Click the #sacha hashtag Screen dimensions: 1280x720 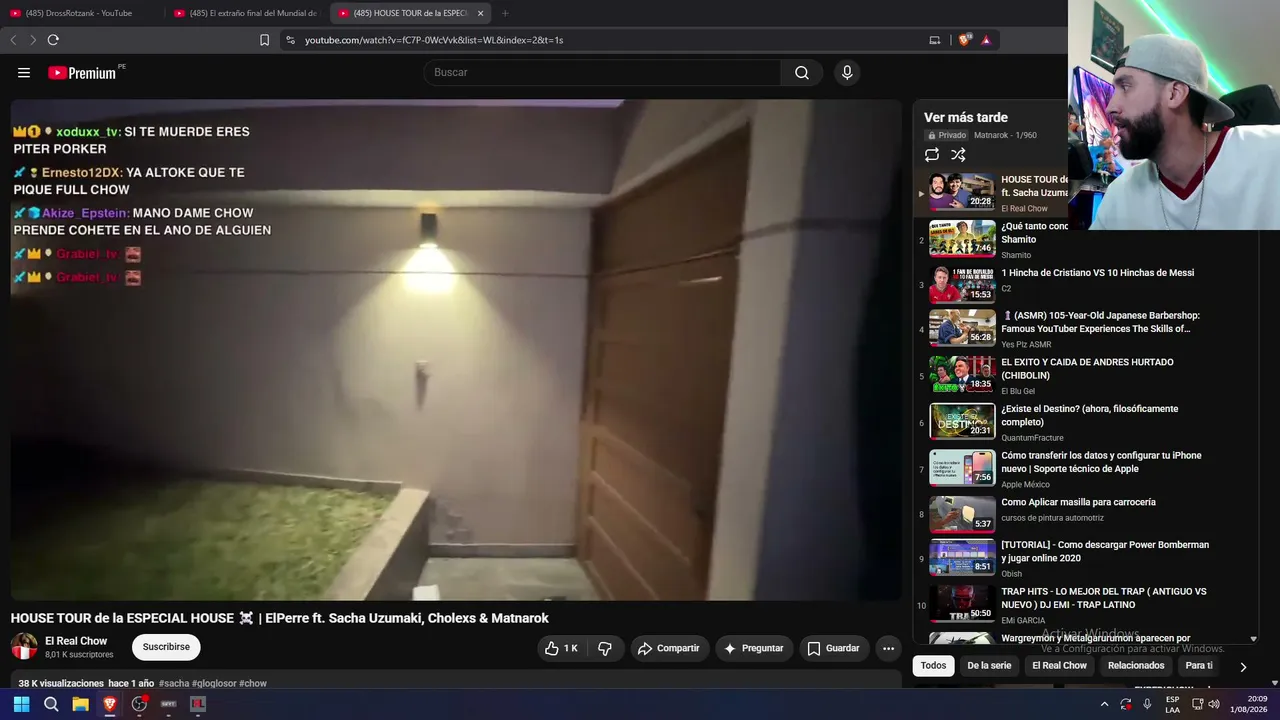tap(173, 684)
